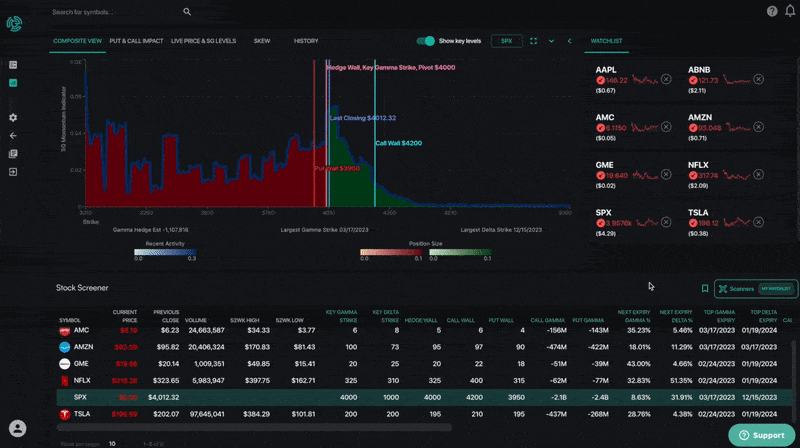Remove TSLA from the watchlist
800x448 pixels.
[x=759, y=222]
